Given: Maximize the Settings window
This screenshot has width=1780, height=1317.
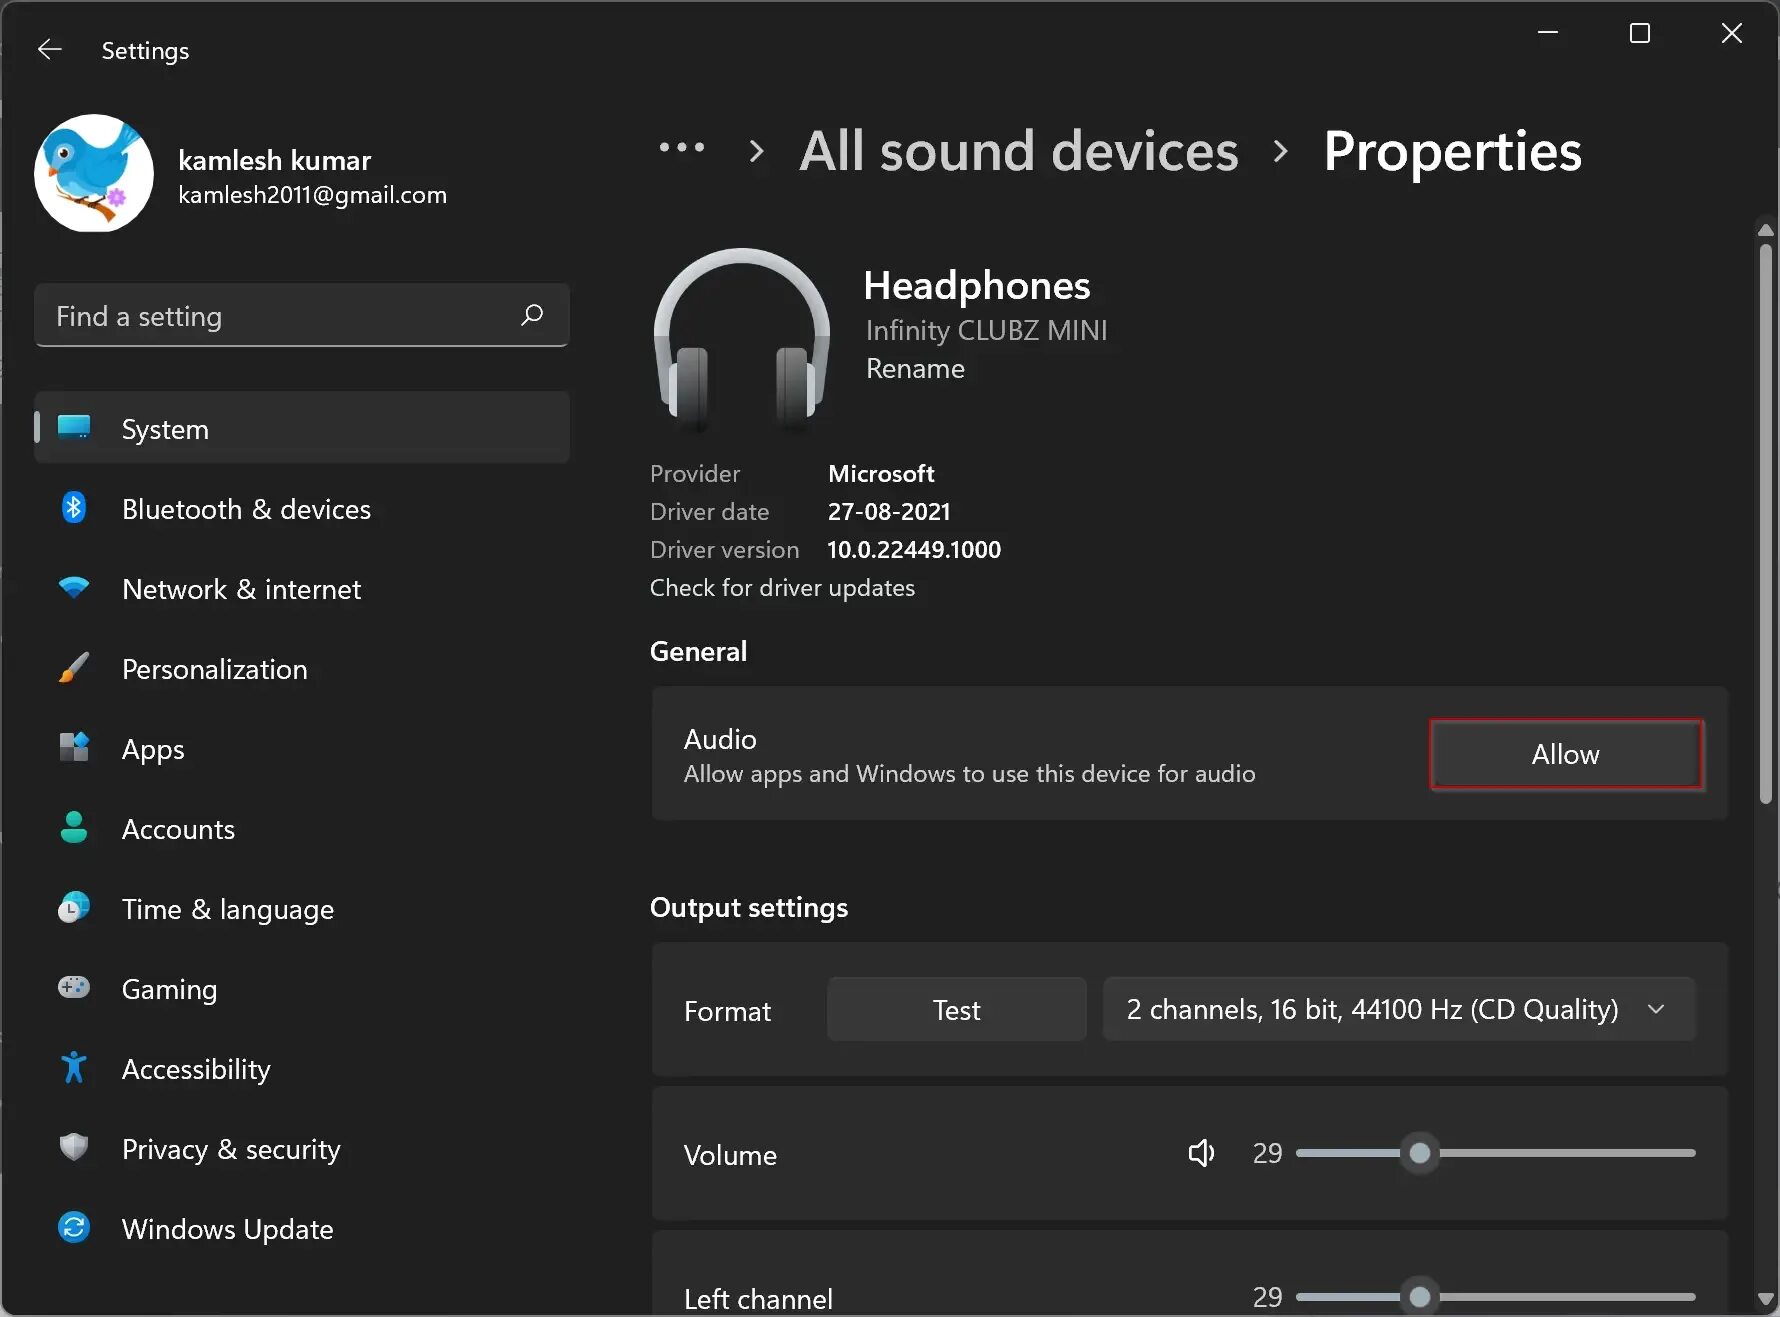Looking at the screenshot, I should click(x=1639, y=33).
